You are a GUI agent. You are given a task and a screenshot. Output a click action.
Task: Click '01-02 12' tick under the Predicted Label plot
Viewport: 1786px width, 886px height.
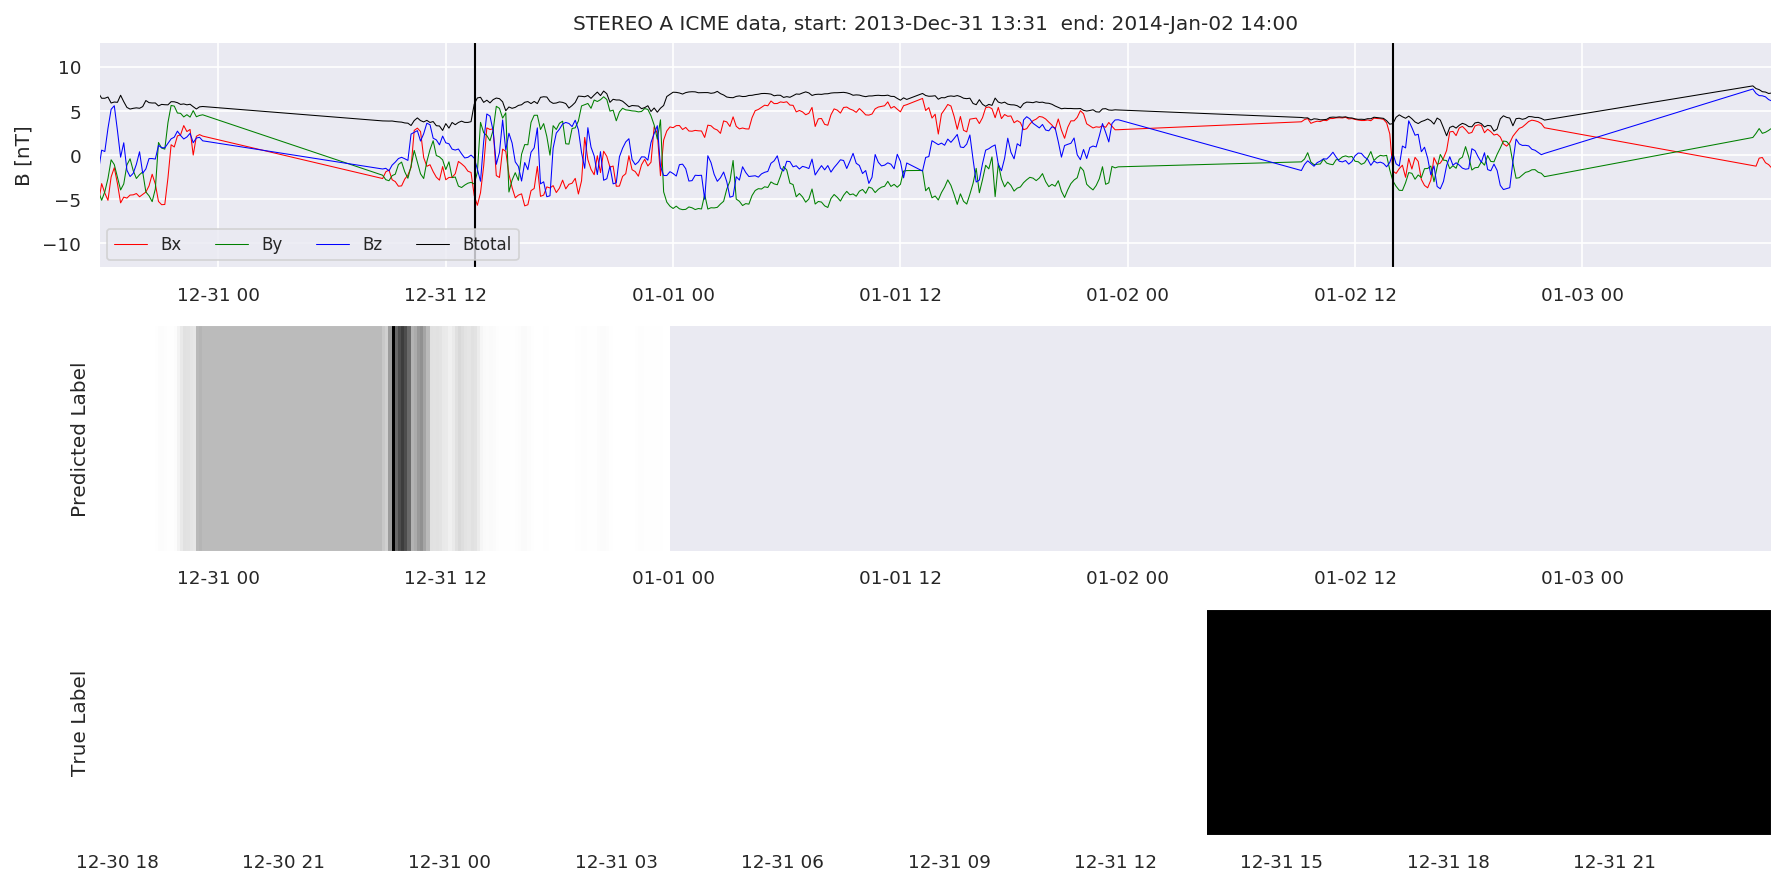tap(1355, 578)
